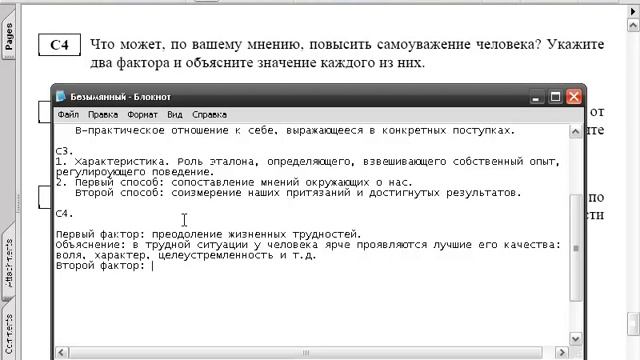Maximize the Безымянный Notepad window
640x360 pixels.
click(555, 97)
